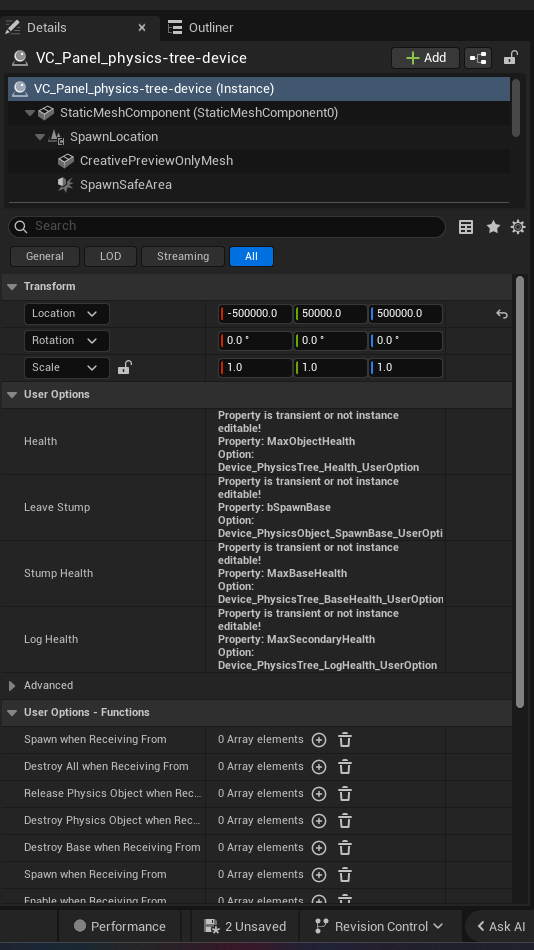Viewport: 534px width, 950px height.
Task: Click the Stump Health property label
Action: [x=58, y=573]
